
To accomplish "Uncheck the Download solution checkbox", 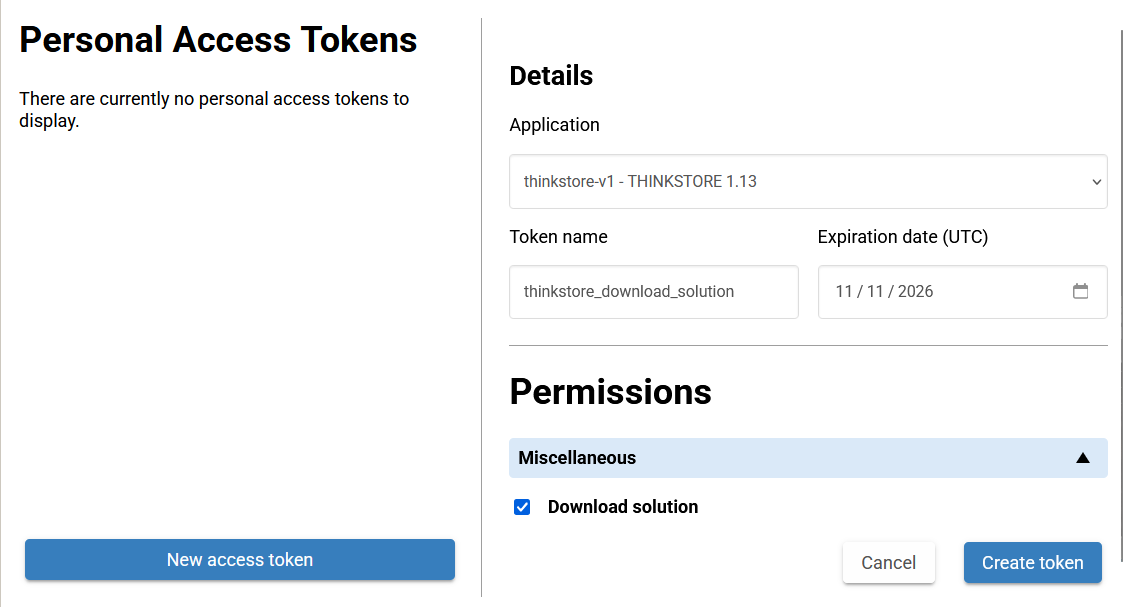I will [522, 507].
